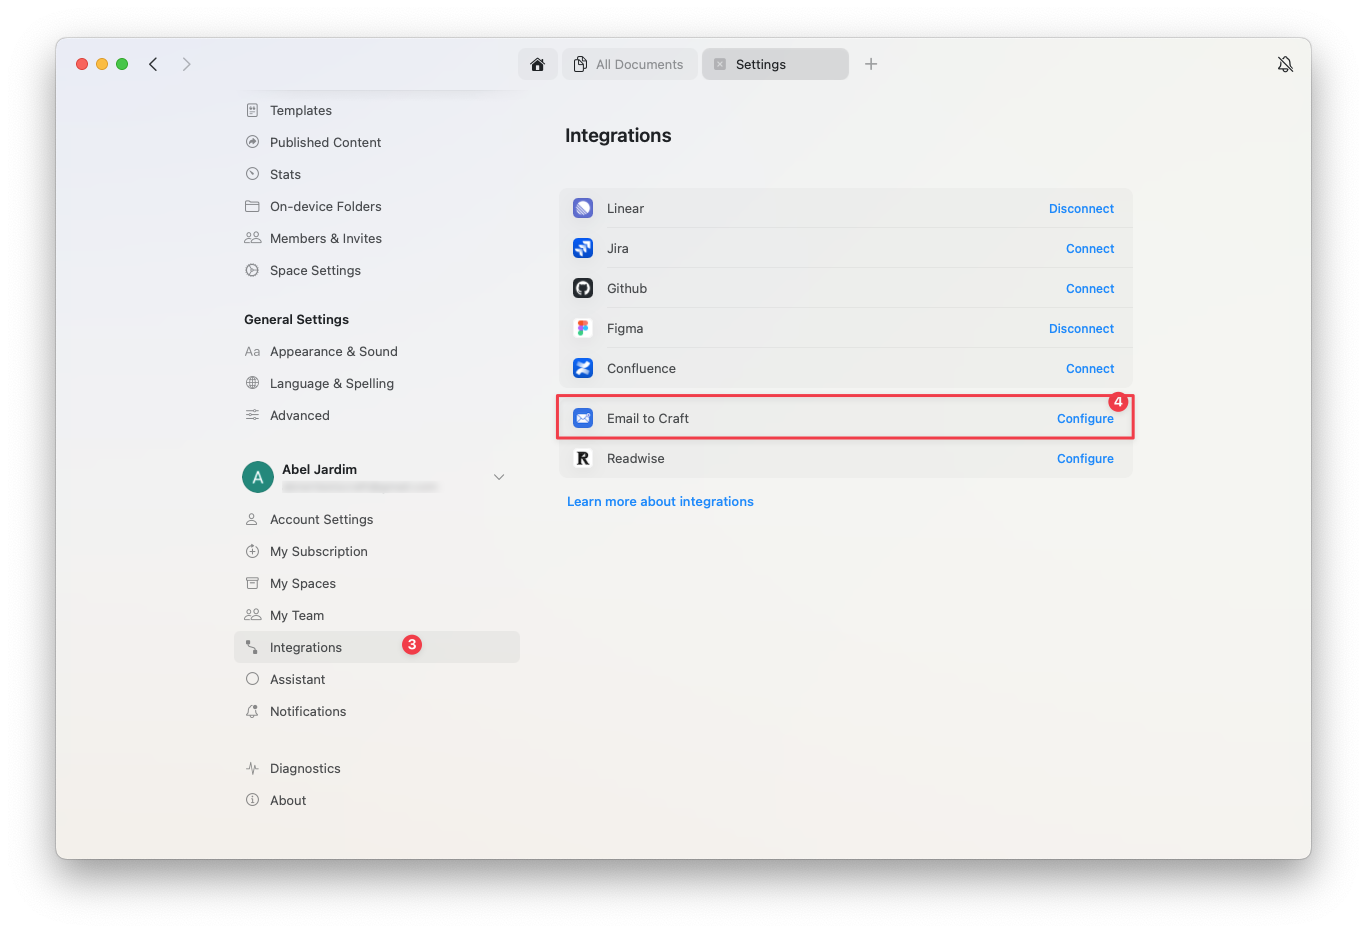This screenshot has height=933, width=1367.
Task: Go back with the left arrow
Action: coord(153,64)
